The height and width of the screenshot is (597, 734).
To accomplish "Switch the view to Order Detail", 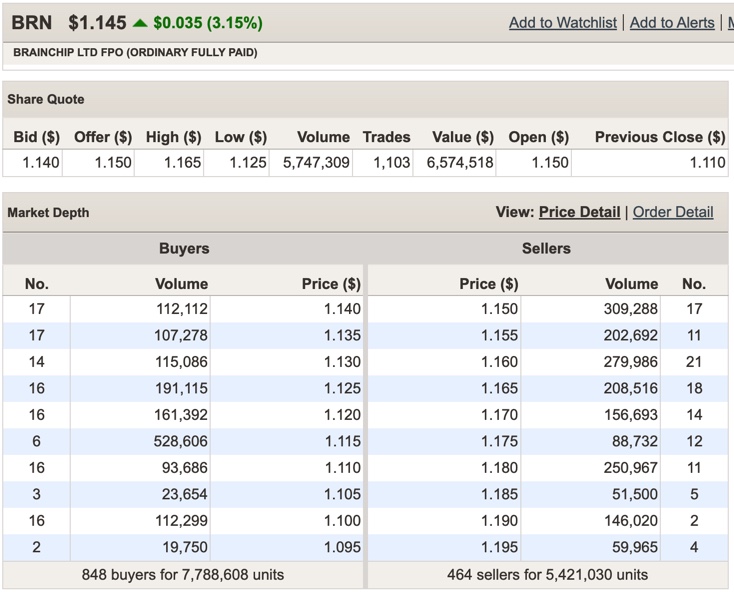I will coord(673,212).
